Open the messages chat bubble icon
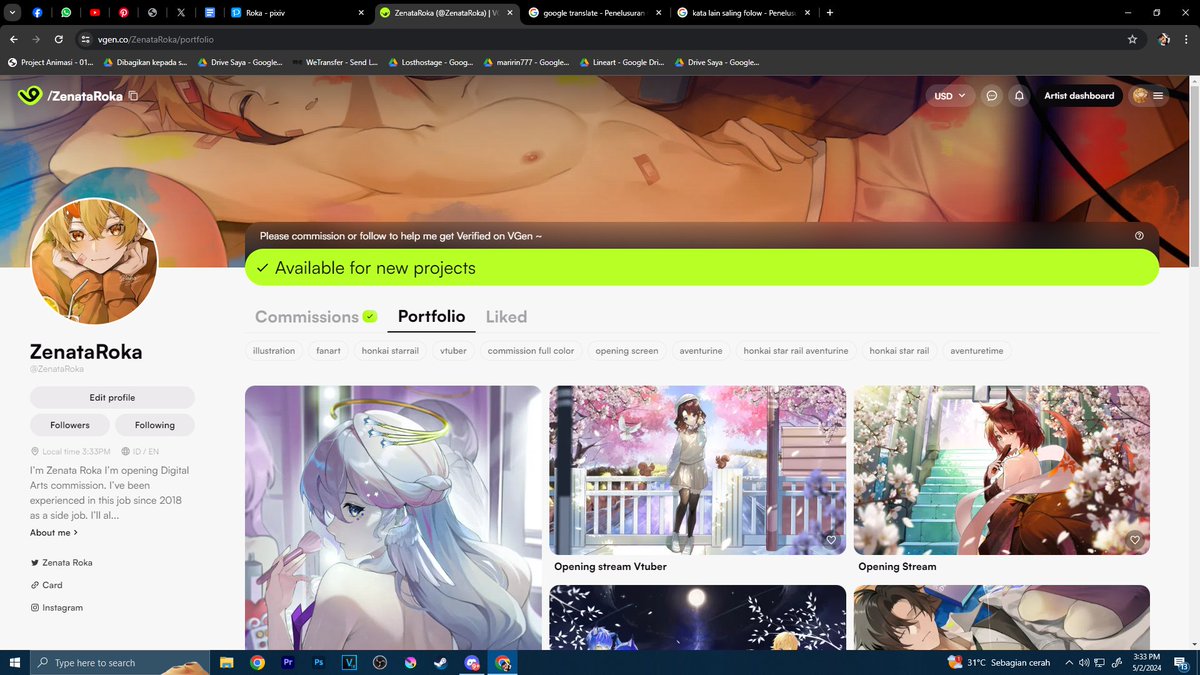This screenshot has width=1200, height=675. (x=992, y=96)
